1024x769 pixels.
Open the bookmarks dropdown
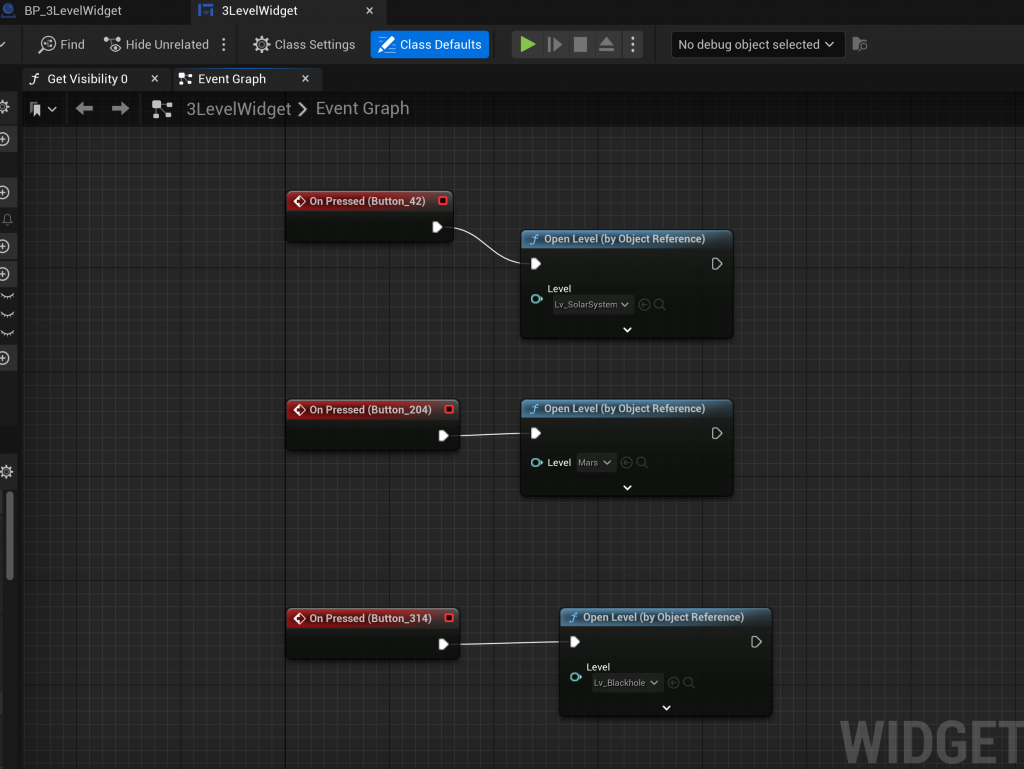coord(43,109)
